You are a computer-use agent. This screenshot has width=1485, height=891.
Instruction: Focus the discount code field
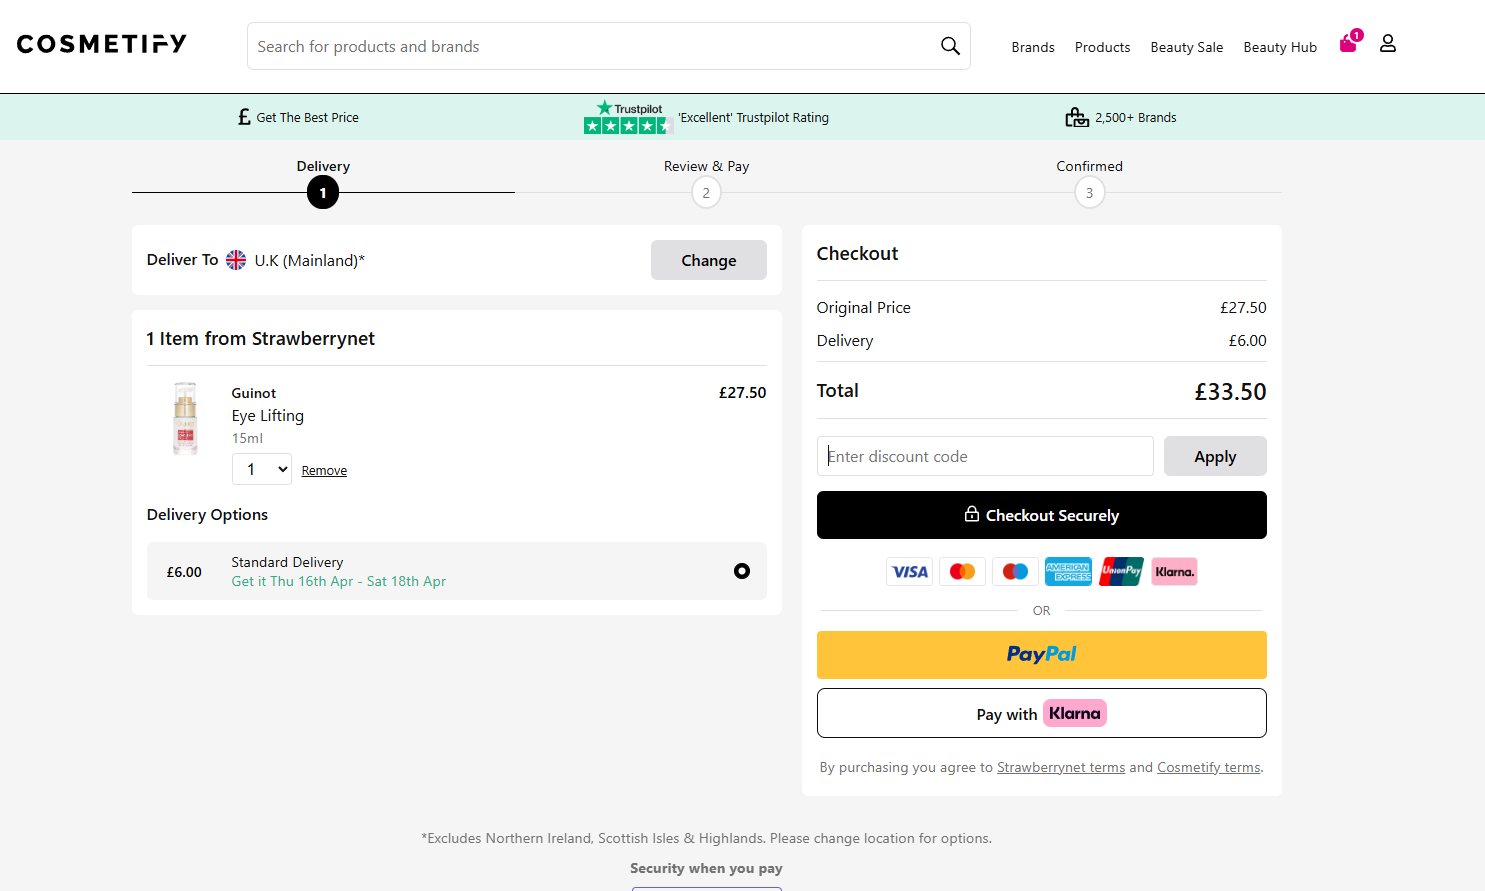click(x=985, y=456)
